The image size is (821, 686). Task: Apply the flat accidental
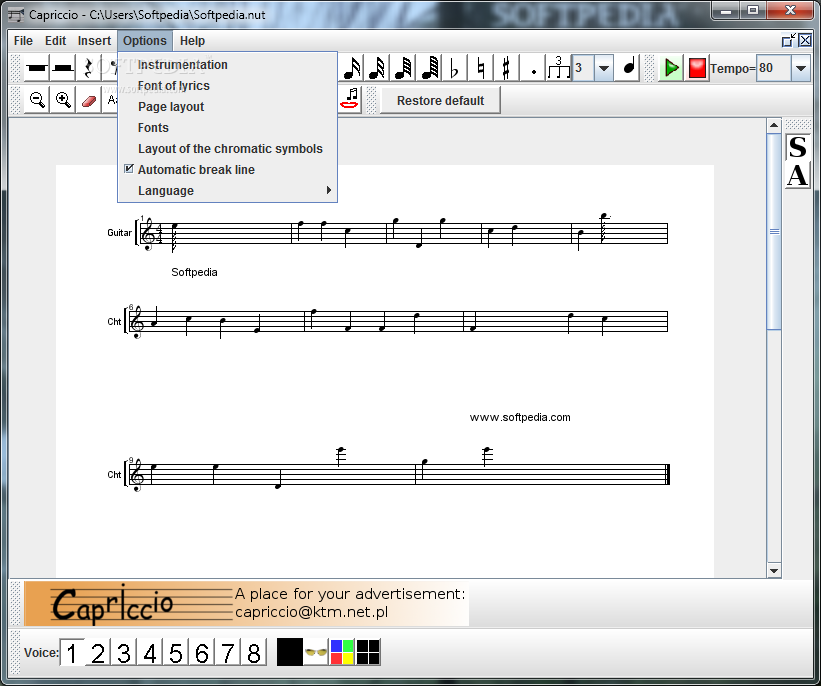(x=454, y=68)
